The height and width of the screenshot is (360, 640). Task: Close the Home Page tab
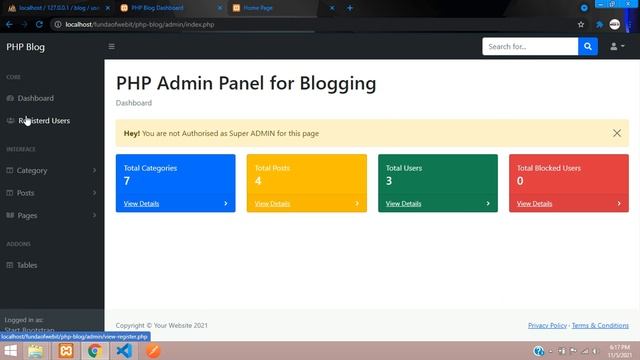click(x=332, y=8)
